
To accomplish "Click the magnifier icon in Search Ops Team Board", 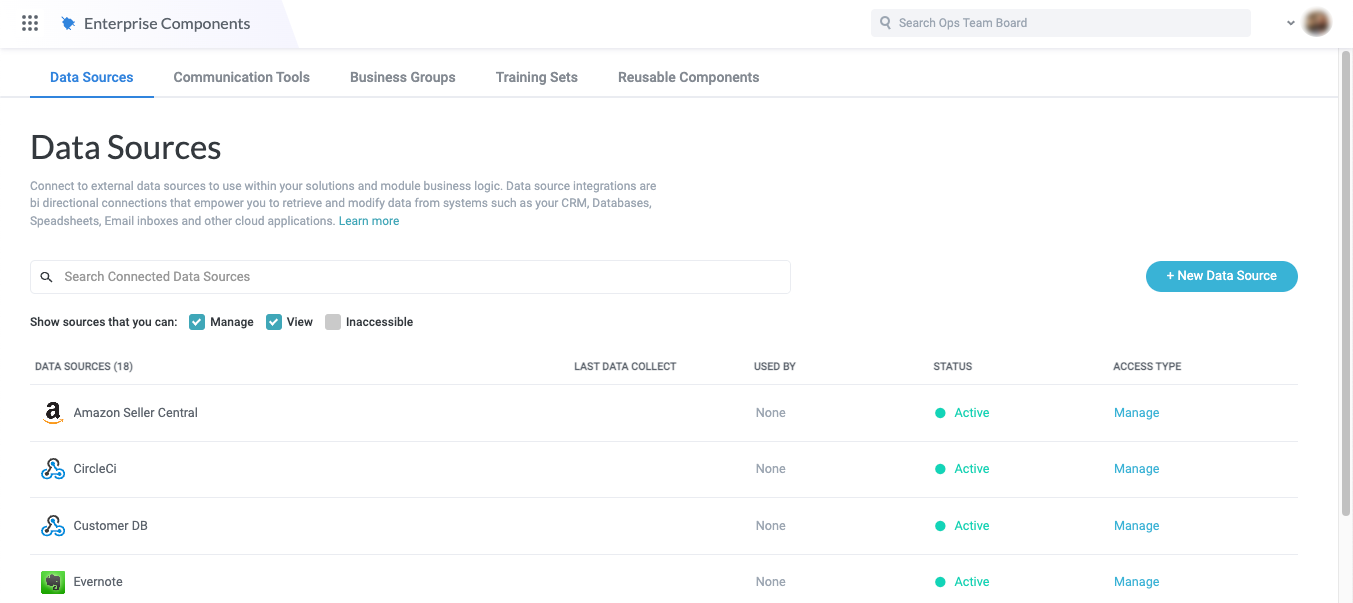I will click(885, 23).
